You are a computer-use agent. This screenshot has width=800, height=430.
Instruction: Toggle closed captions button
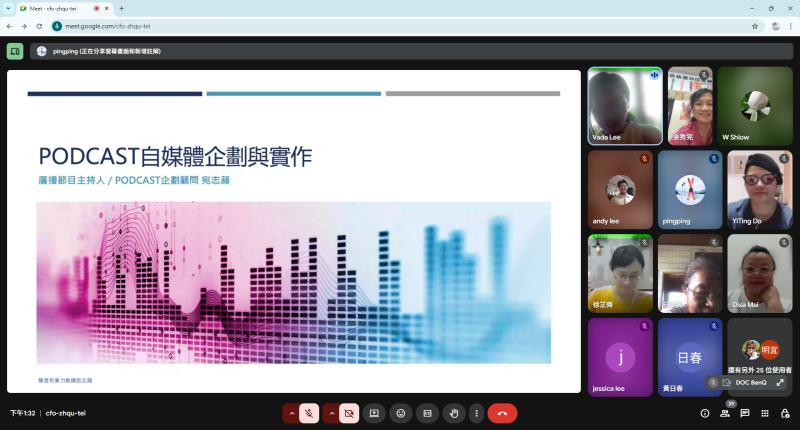pos(427,413)
